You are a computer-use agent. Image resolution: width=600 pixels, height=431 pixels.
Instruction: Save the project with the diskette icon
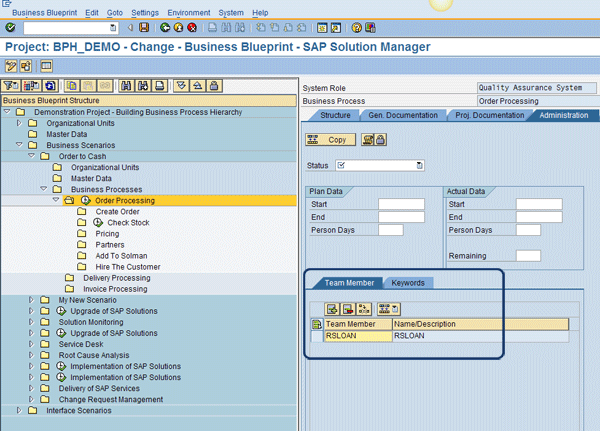click(x=144, y=28)
